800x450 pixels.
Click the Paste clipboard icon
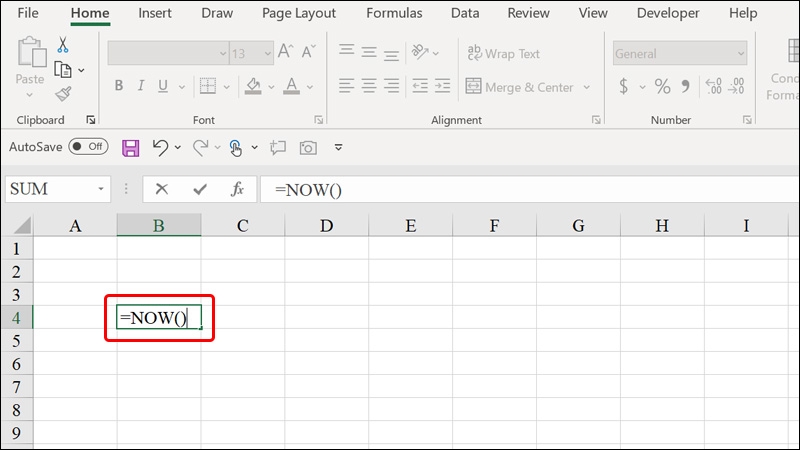(31, 52)
